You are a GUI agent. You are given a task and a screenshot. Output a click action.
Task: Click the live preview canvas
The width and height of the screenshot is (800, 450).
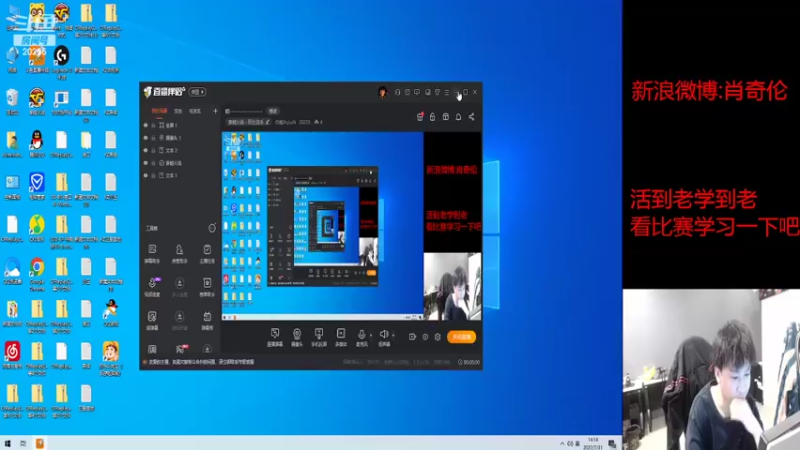(352, 226)
